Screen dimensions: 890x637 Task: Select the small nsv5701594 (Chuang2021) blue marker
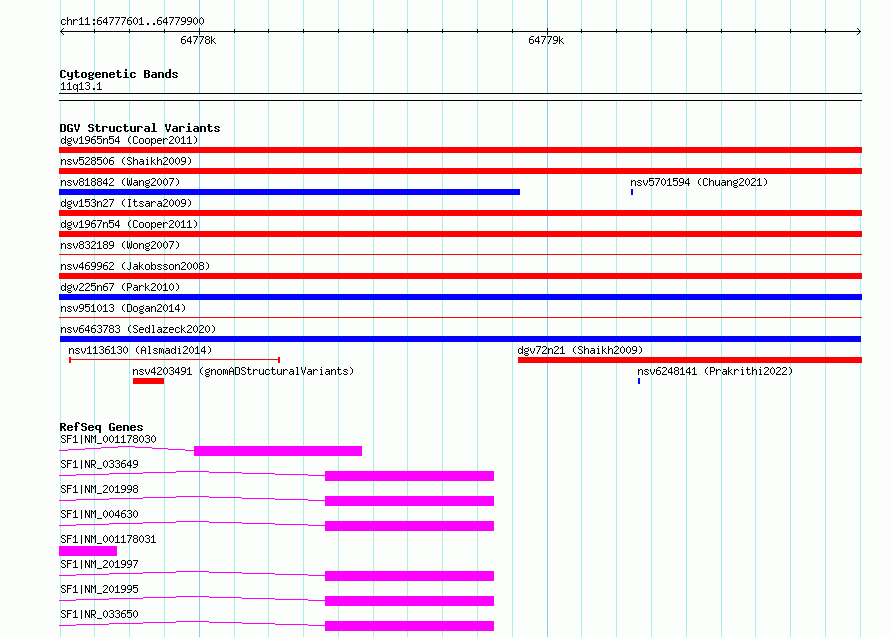click(632, 192)
